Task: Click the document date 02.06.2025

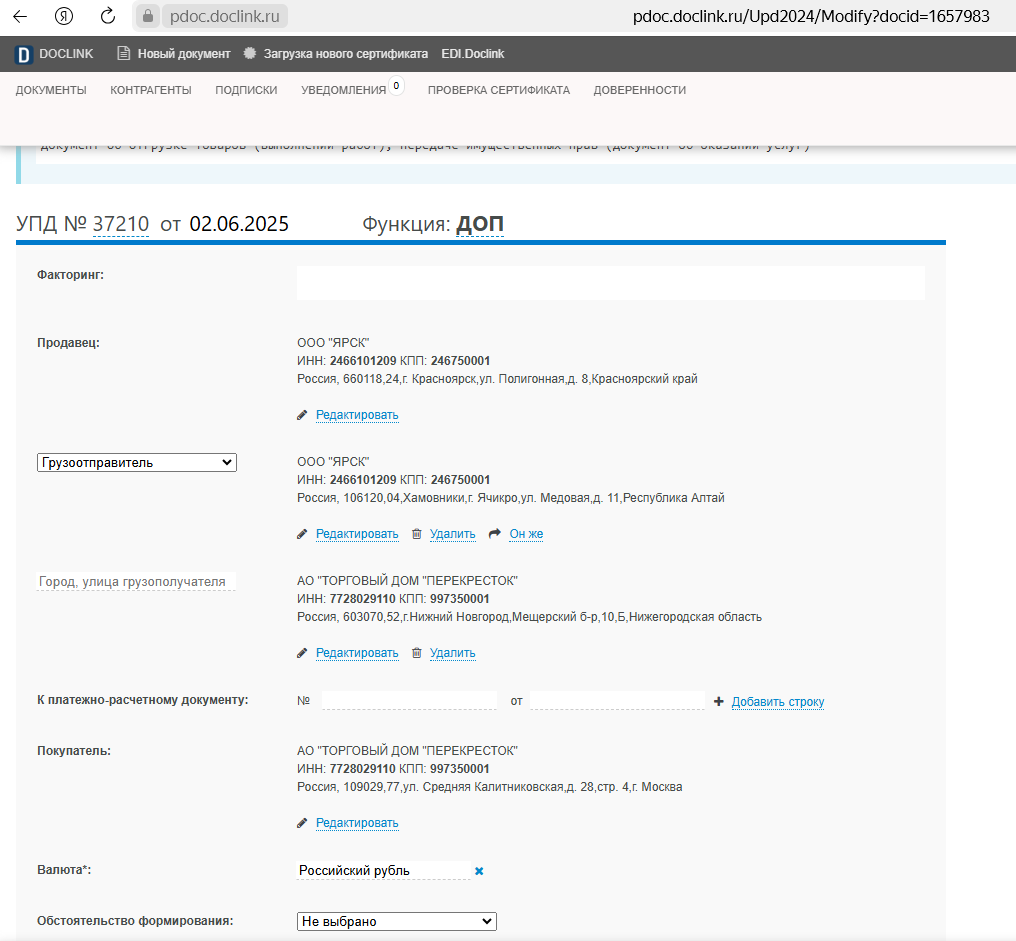Action: point(239,224)
